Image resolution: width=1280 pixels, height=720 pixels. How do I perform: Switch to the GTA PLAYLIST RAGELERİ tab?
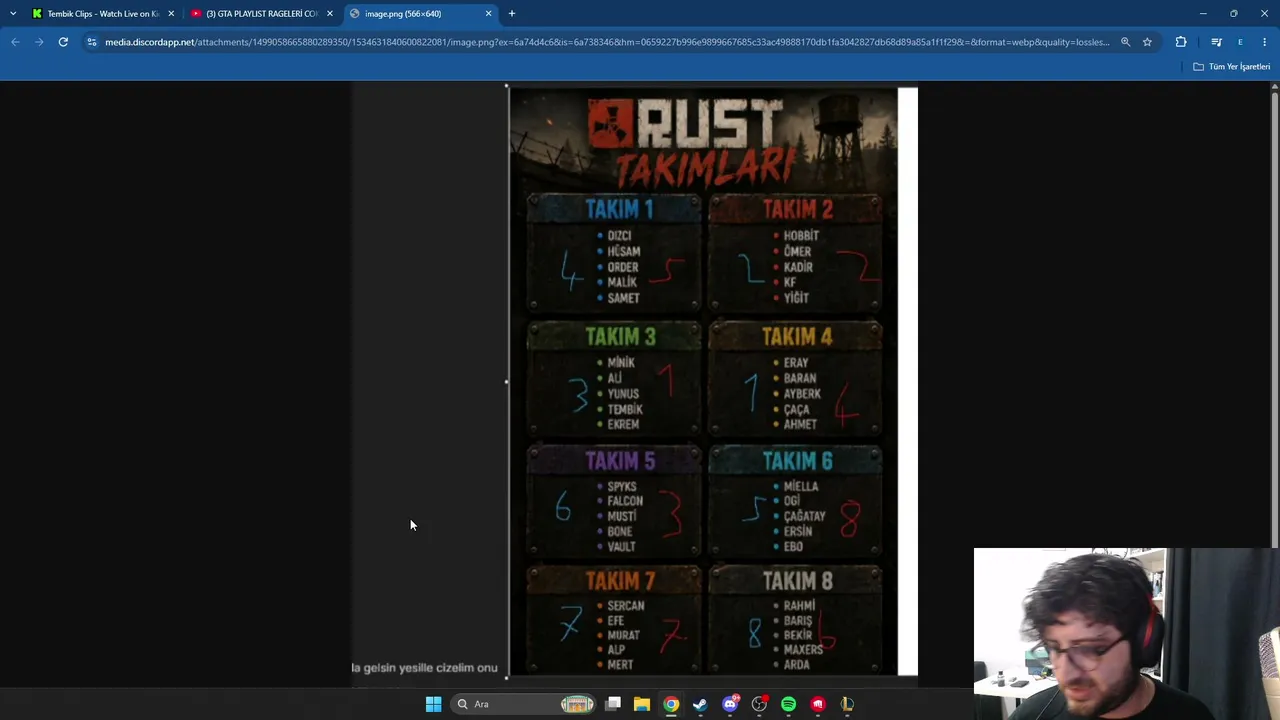point(261,14)
